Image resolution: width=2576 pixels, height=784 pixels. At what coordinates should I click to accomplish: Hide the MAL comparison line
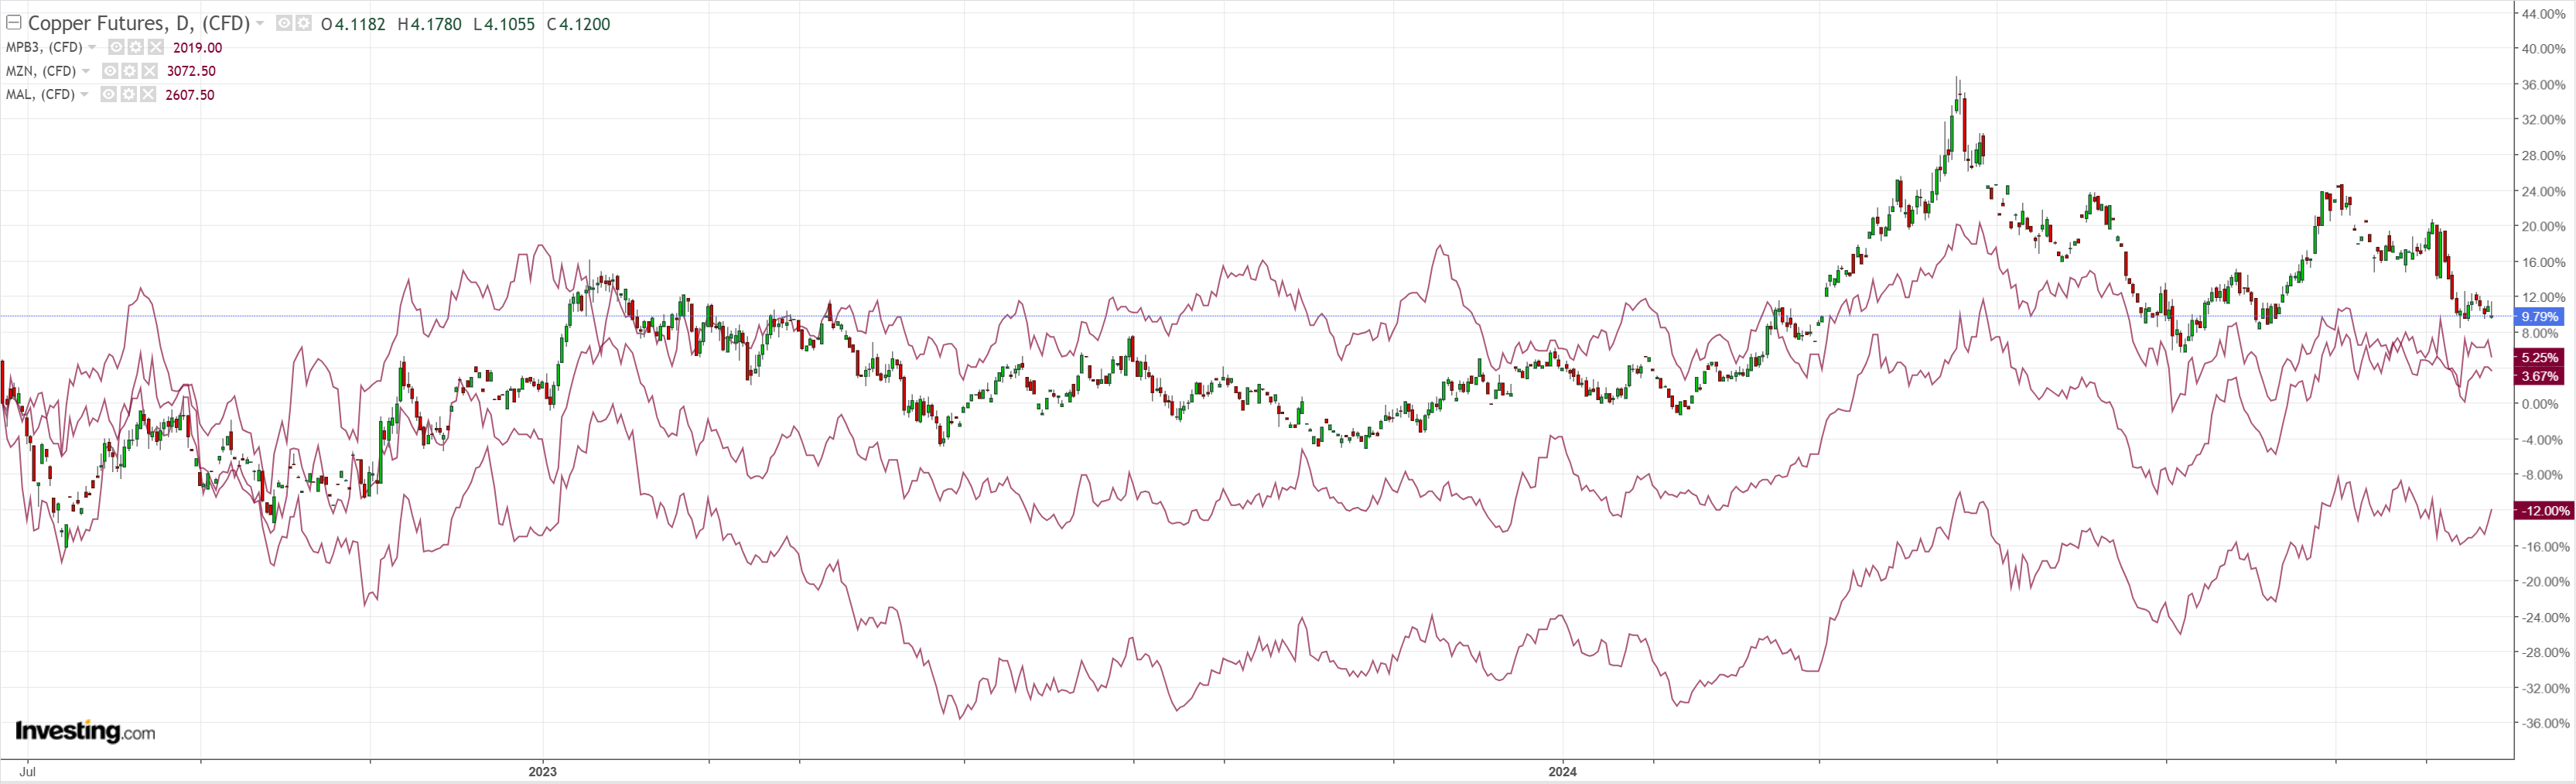(108, 95)
